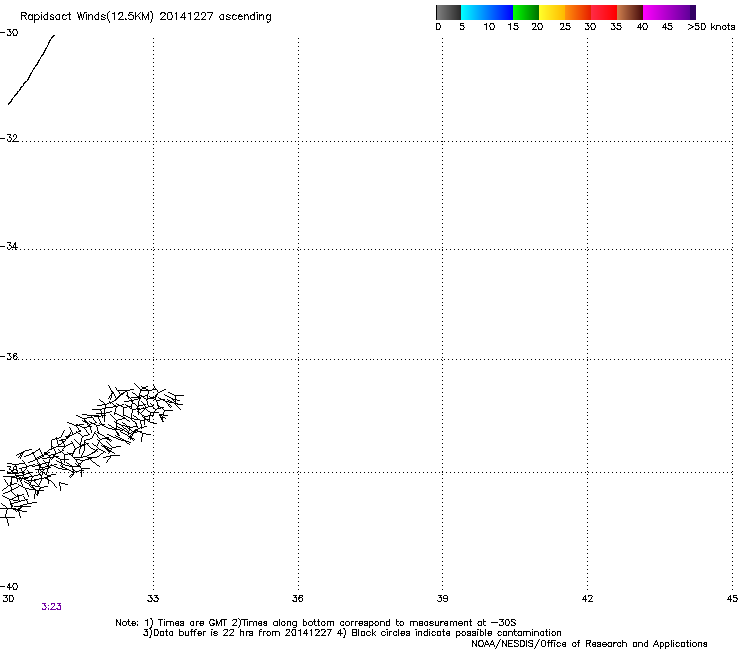Viewport: 740px width, 650px height.
Task: Click the -34 latitude axis label
Action: pos(9,246)
